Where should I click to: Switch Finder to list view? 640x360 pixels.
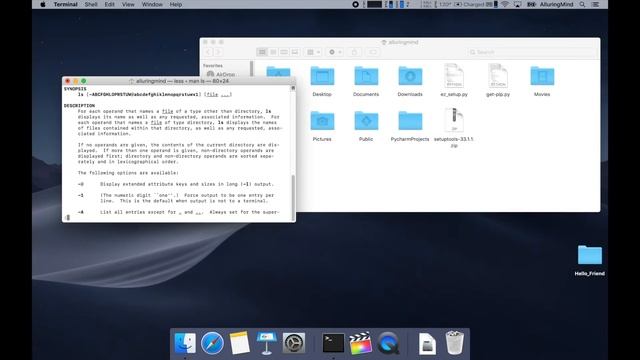click(273, 52)
